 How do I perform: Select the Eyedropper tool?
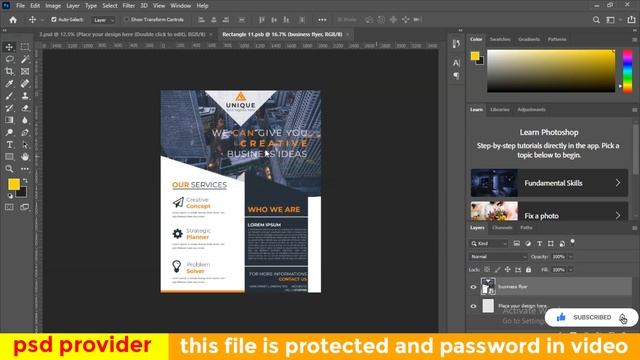pos(9,84)
